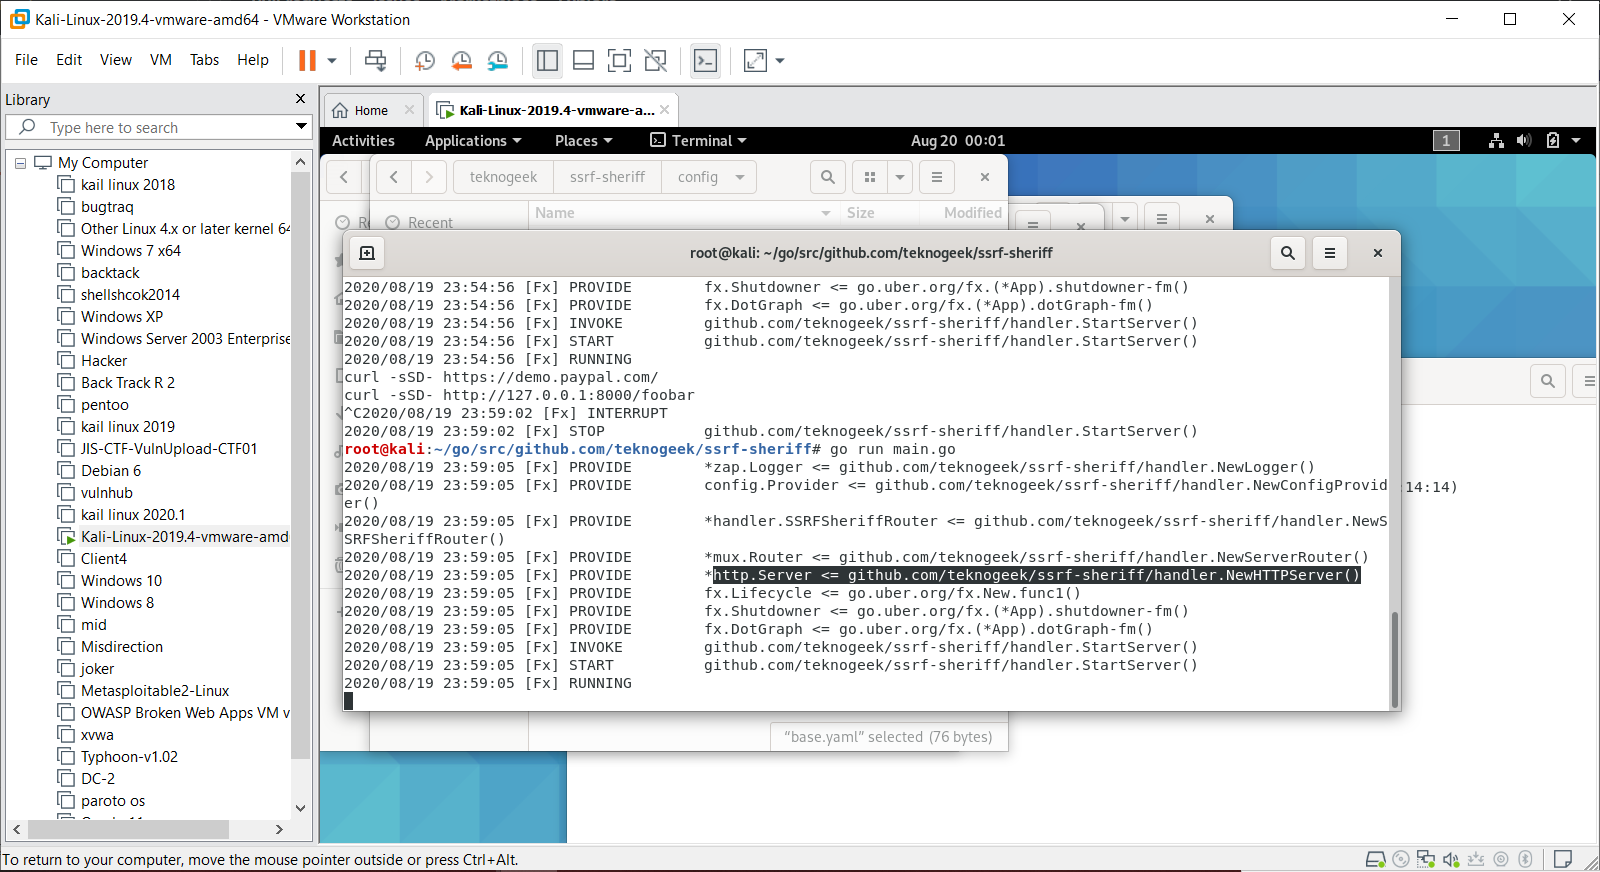Screen dimensions: 1600x872
Task: Click the workspace 1 indicator
Action: 1446,141
